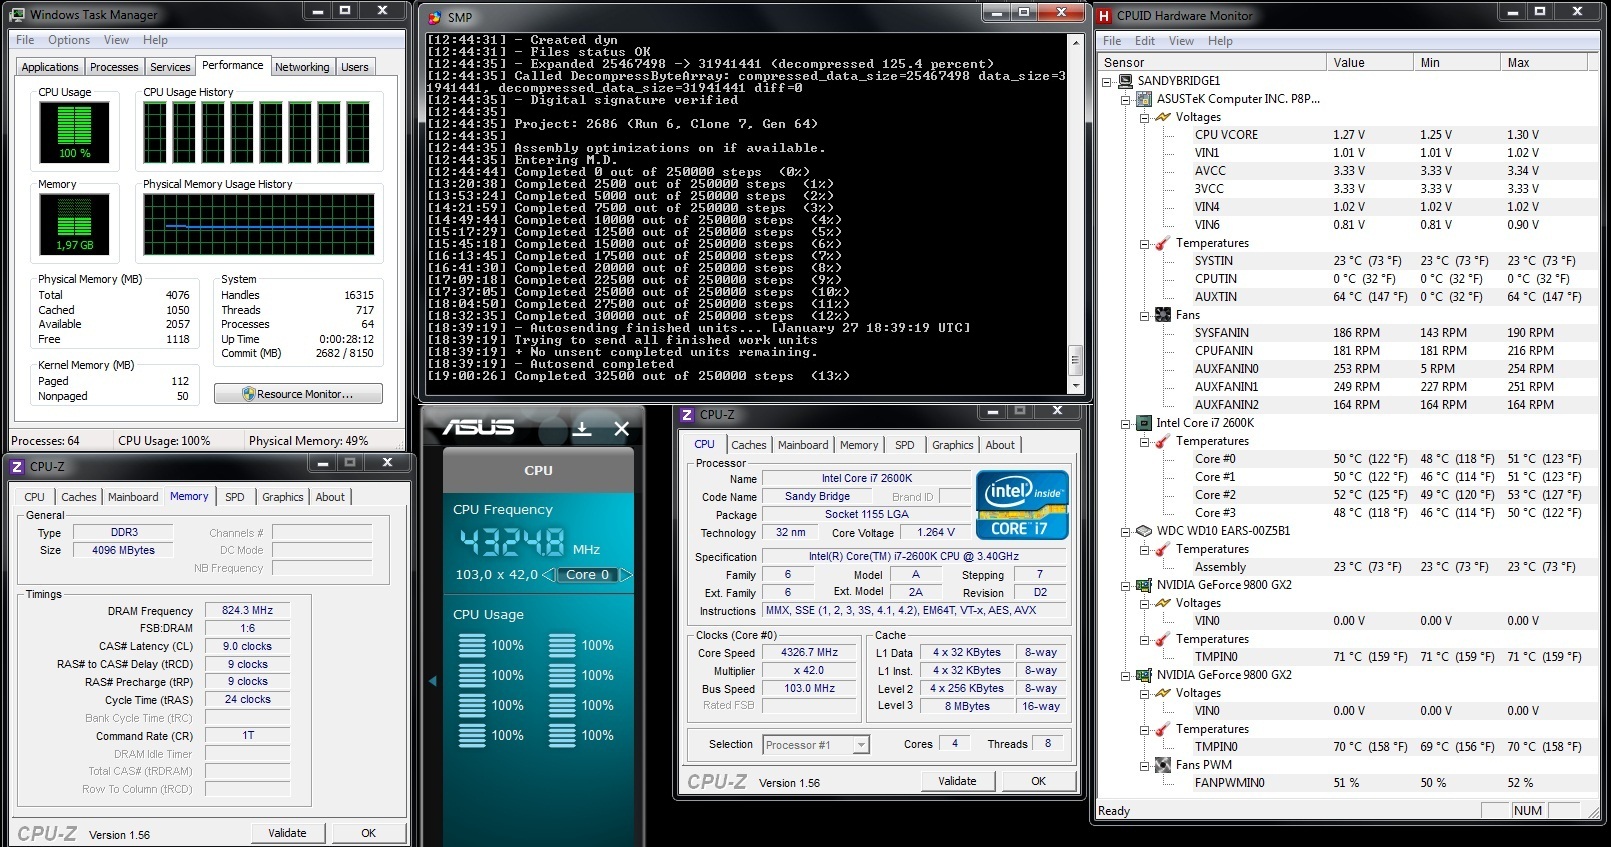Screen dimensions: 1611x847
Task: Click the CPU-Z Memory window title bar Z icon
Action: pos(18,466)
